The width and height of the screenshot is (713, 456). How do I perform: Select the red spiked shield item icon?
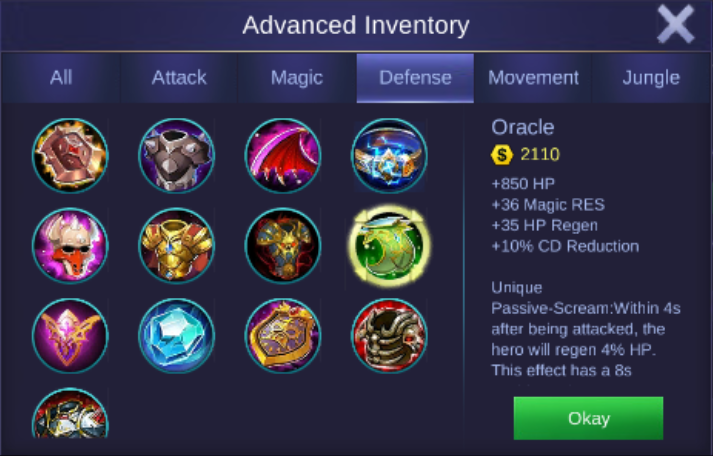click(70, 155)
